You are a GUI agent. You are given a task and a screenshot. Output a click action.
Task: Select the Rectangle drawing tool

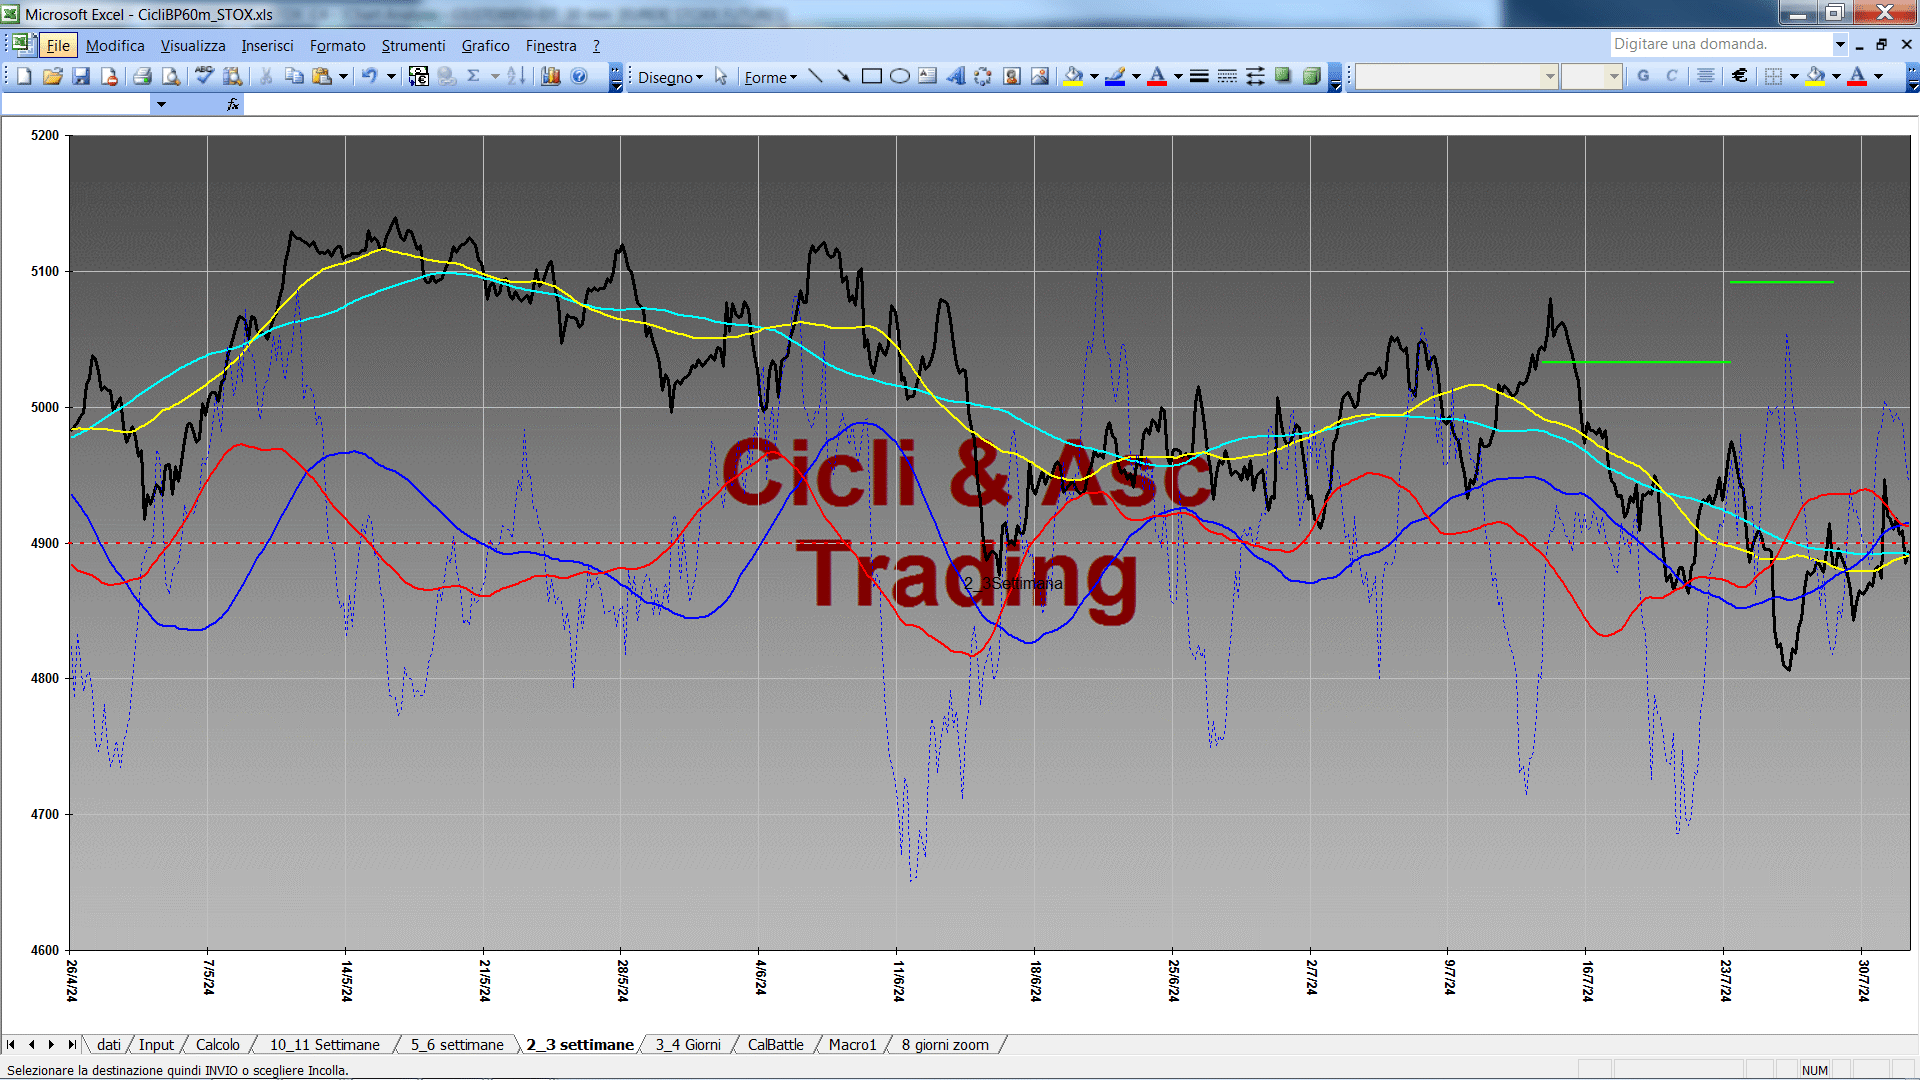(871, 76)
